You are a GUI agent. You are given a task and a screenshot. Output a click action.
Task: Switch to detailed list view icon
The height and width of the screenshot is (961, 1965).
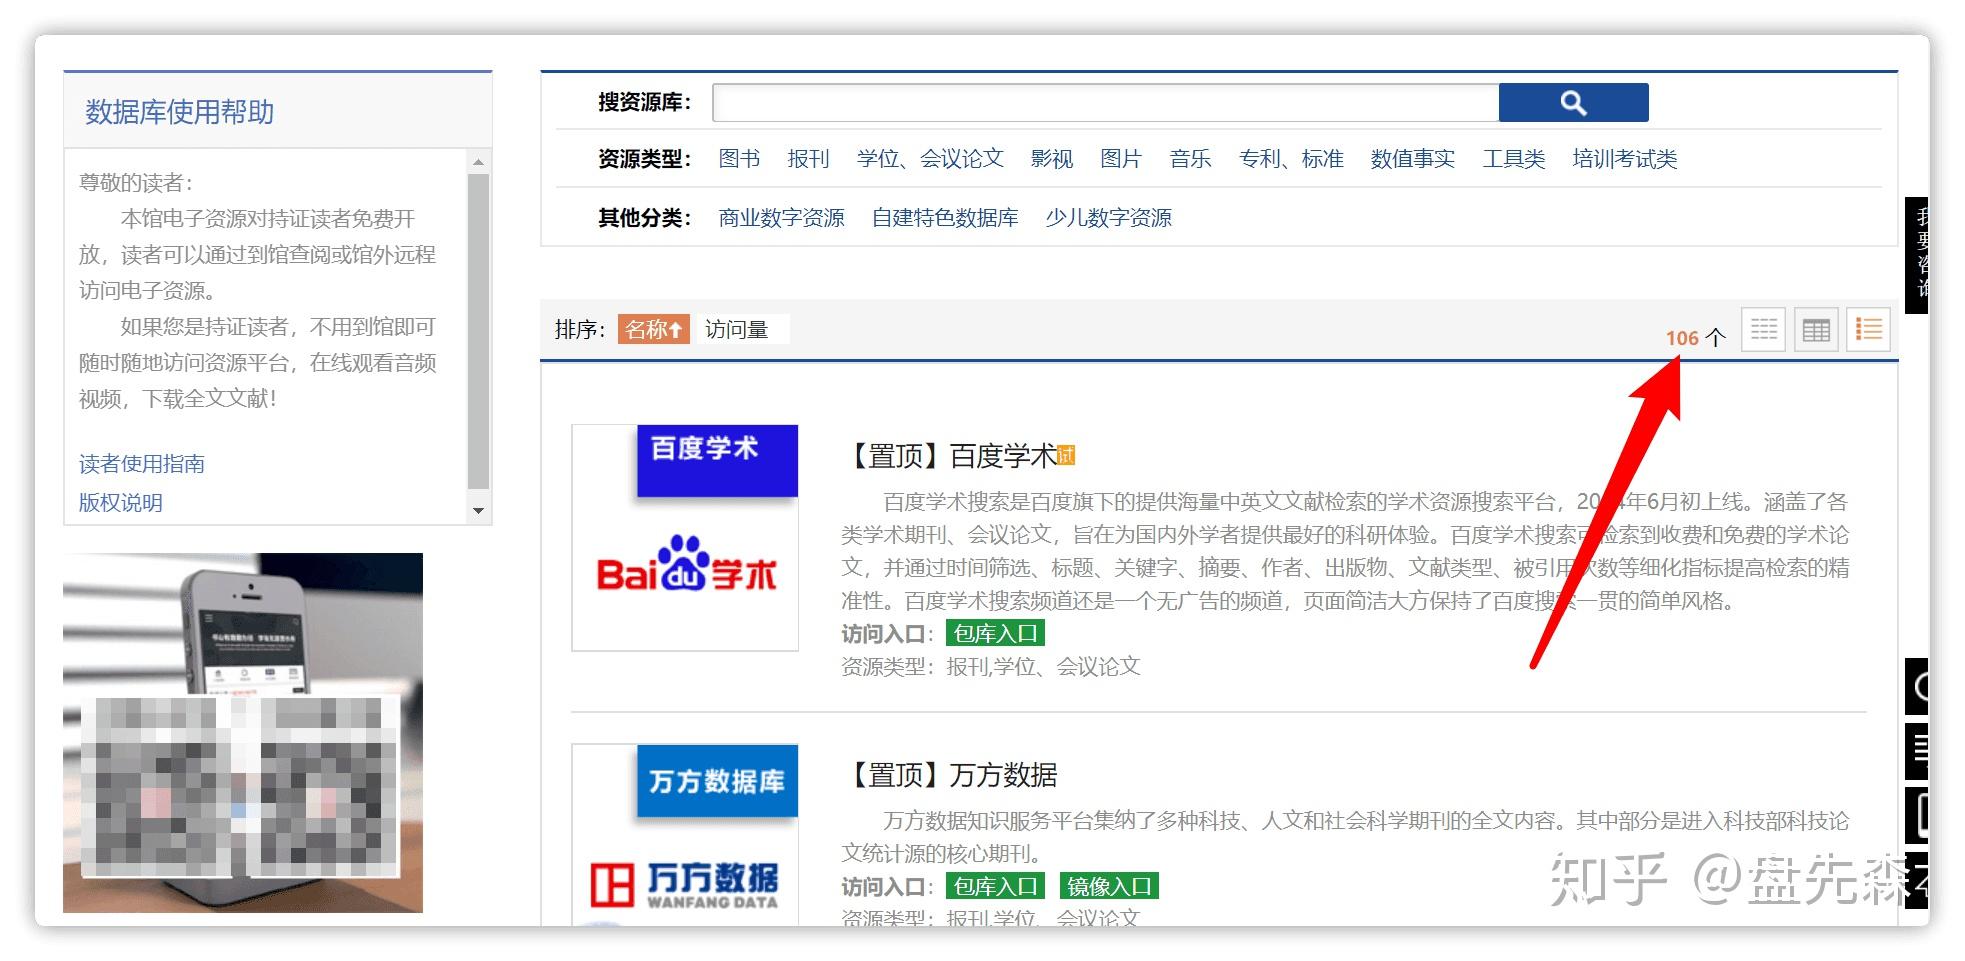1867,329
